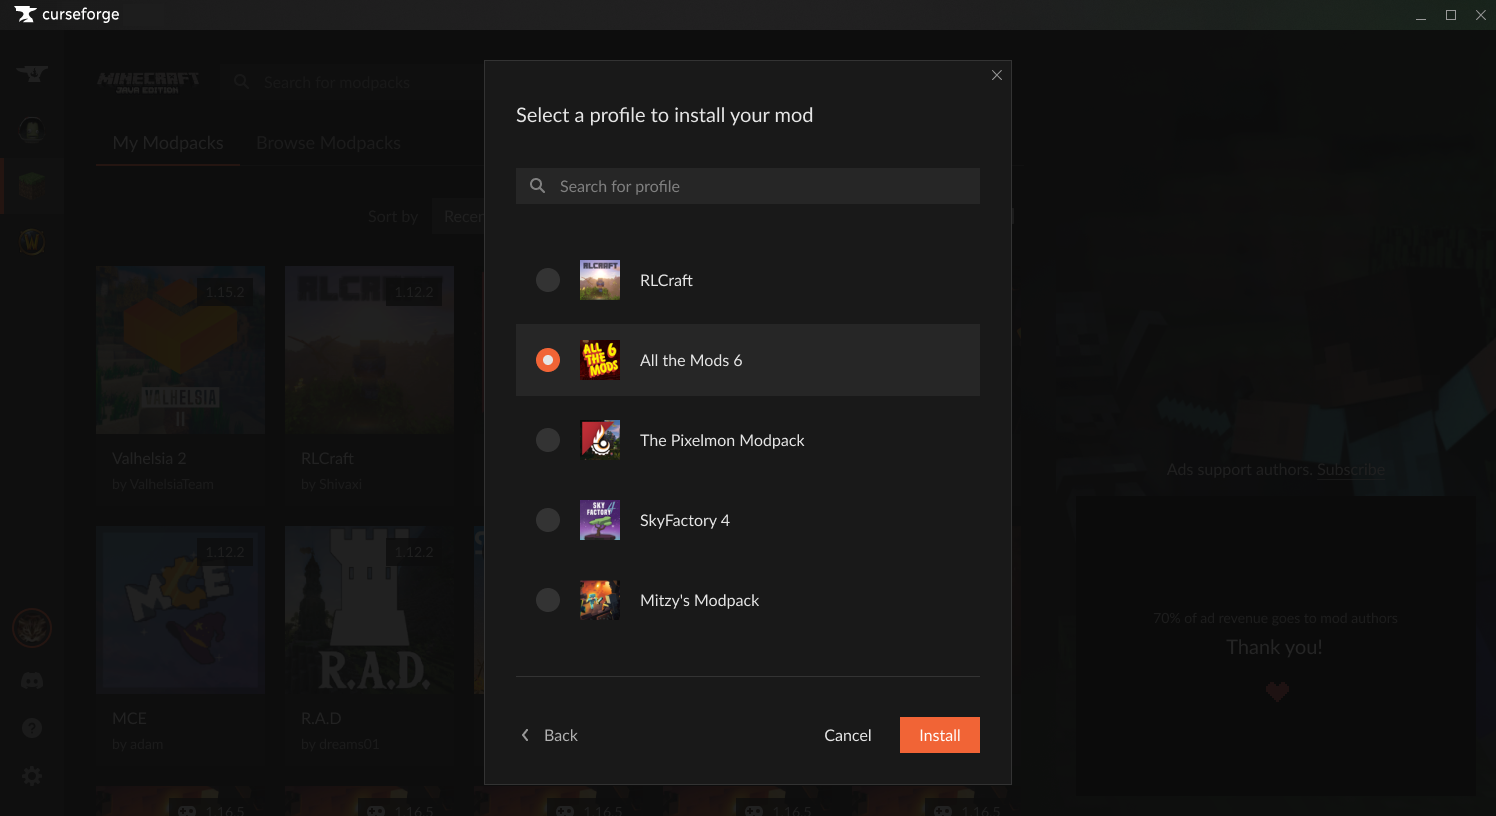Focus the Search for profile field
Screen dimensions: 1496x816
pyautogui.click(x=748, y=186)
